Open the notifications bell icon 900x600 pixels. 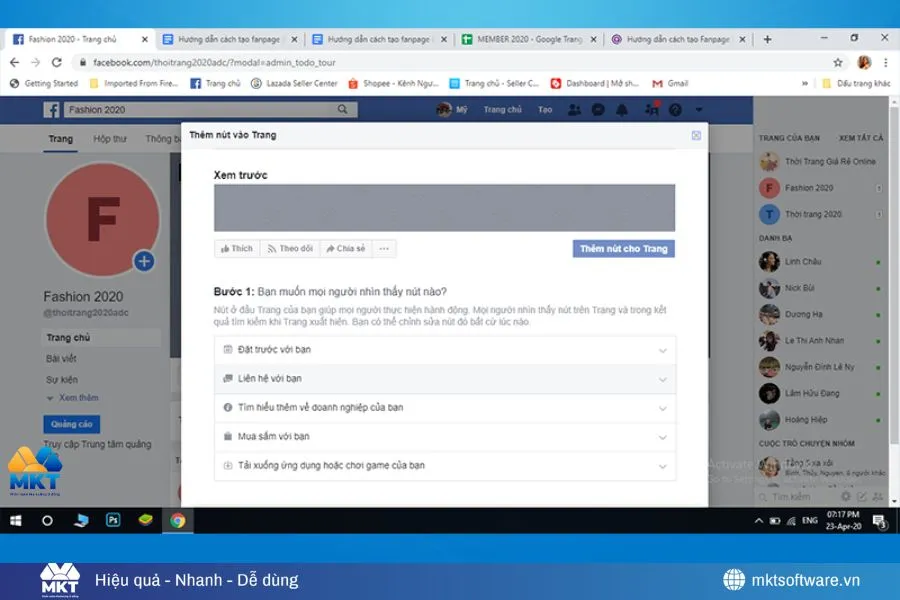coord(622,110)
